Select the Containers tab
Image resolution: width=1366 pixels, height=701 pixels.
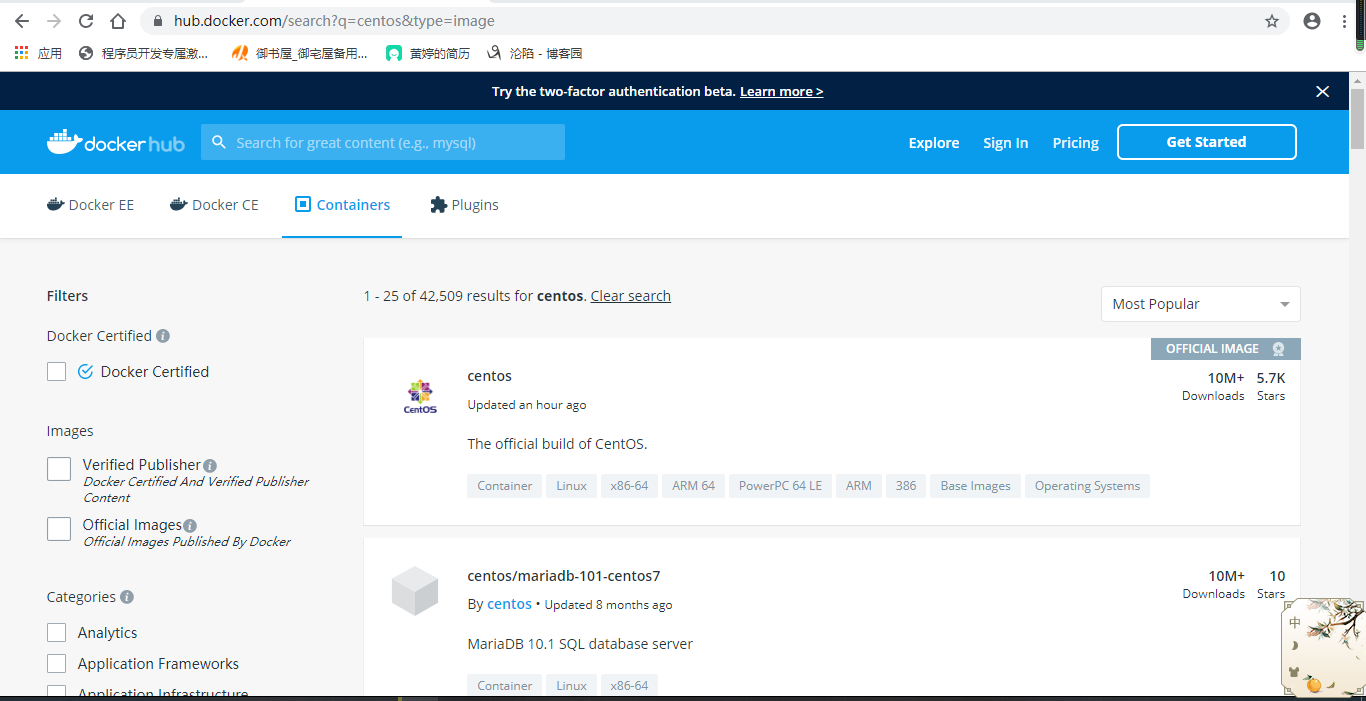click(x=342, y=205)
